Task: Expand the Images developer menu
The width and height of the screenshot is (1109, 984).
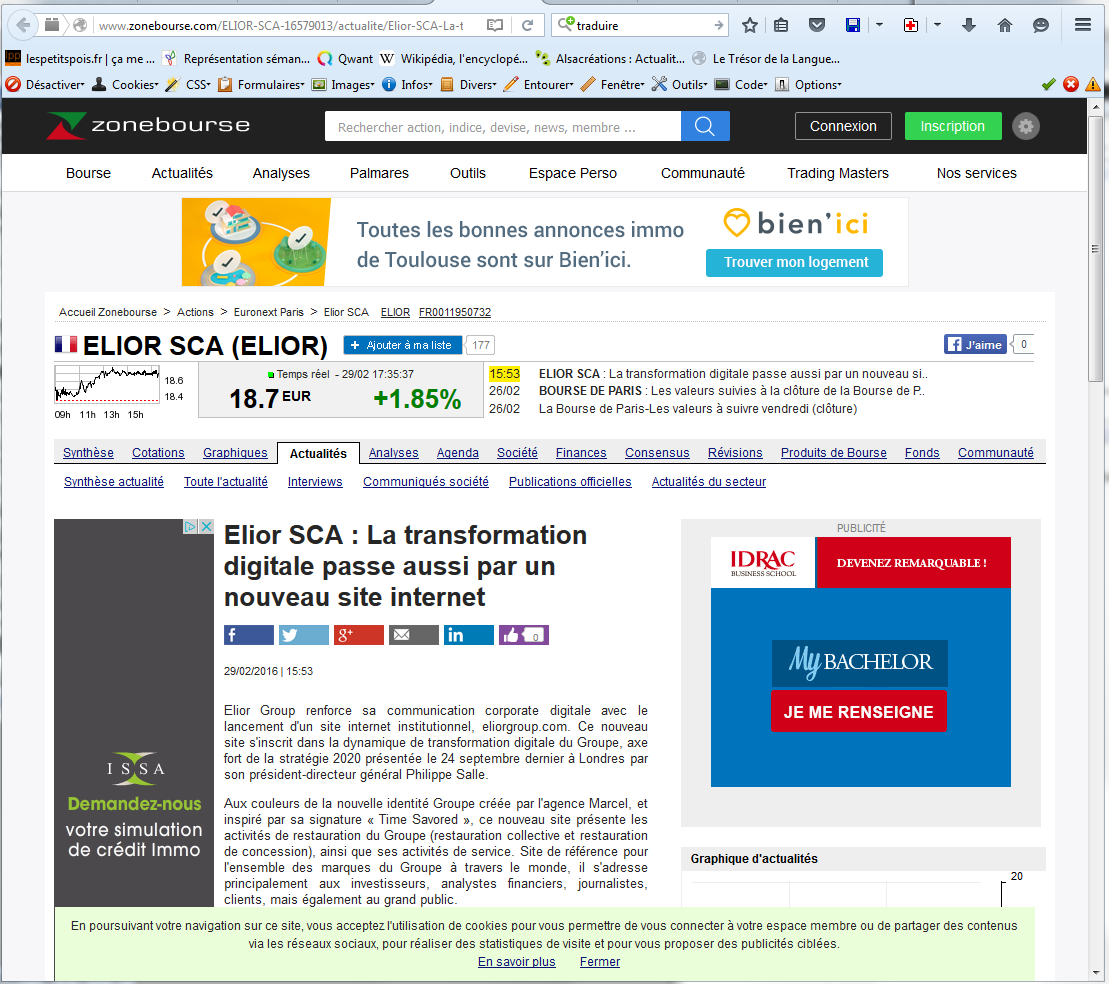Action: click(x=344, y=85)
